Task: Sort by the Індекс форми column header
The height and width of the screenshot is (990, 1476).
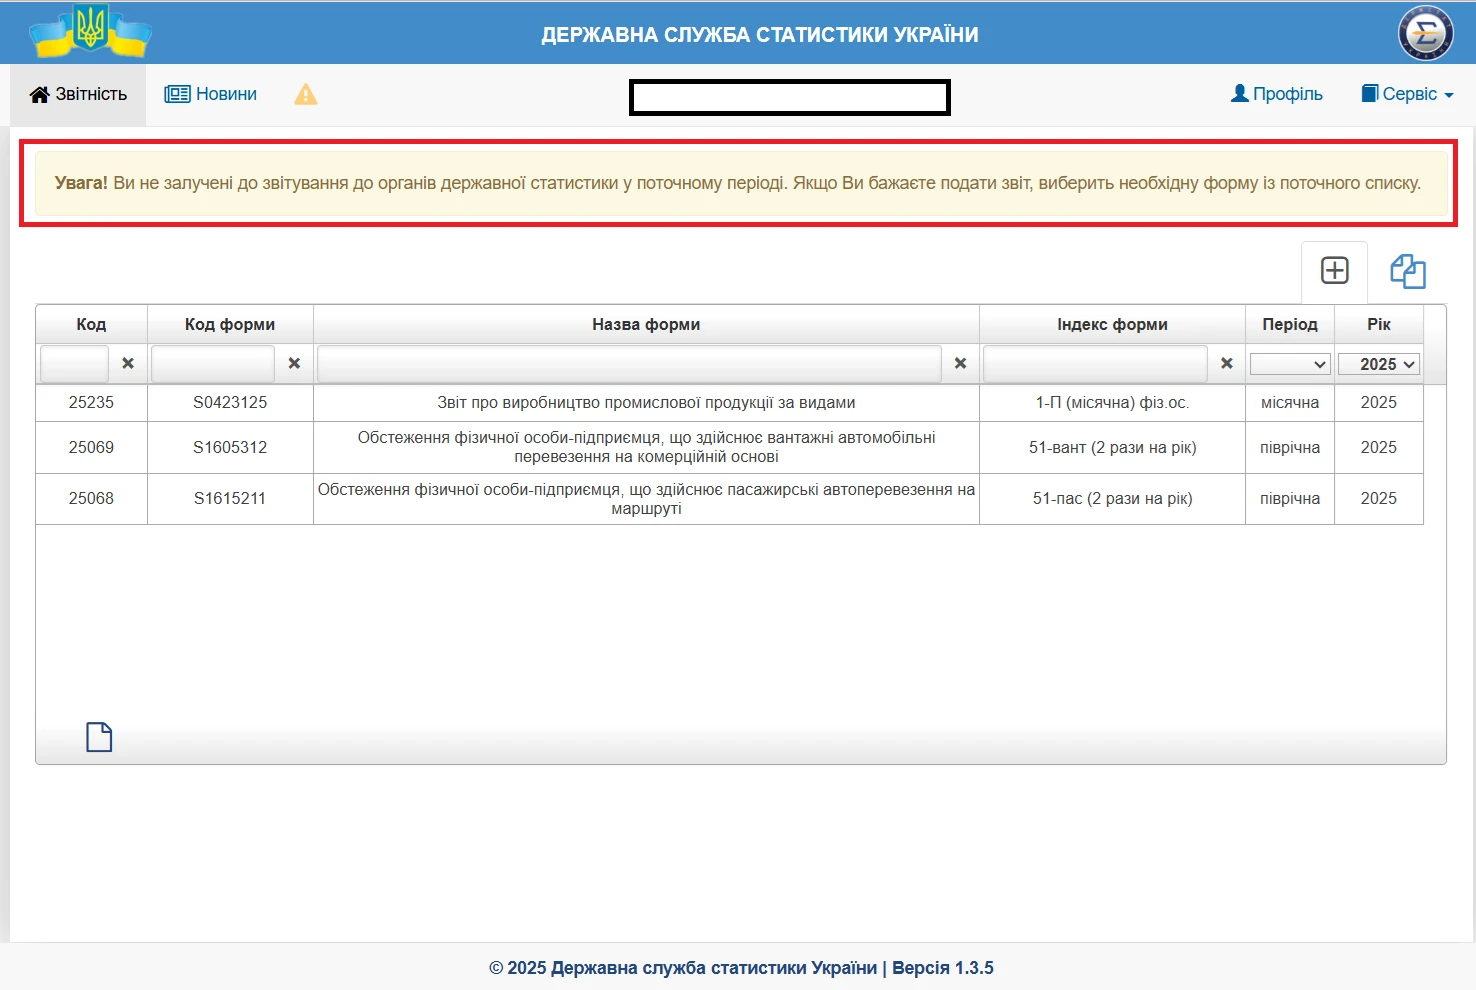Action: [x=1112, y=324]
